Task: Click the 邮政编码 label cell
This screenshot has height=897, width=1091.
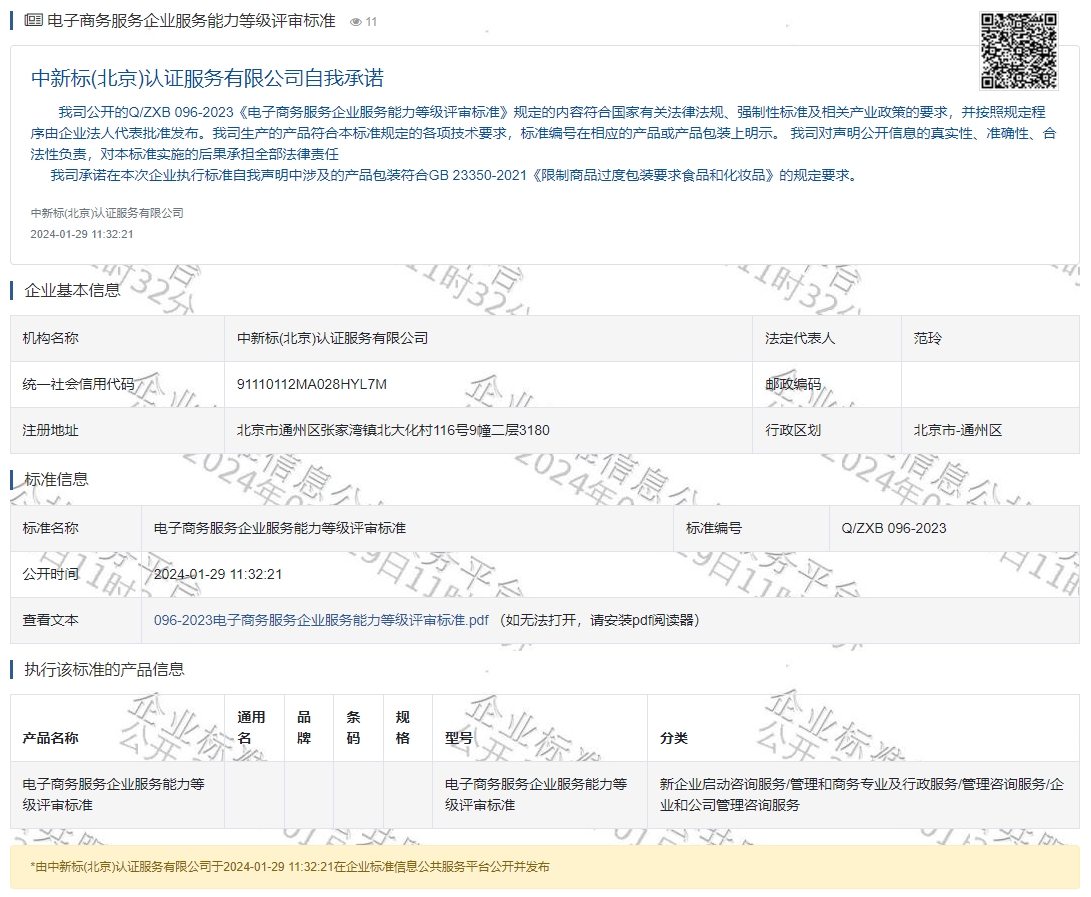Action: point(827,384)
